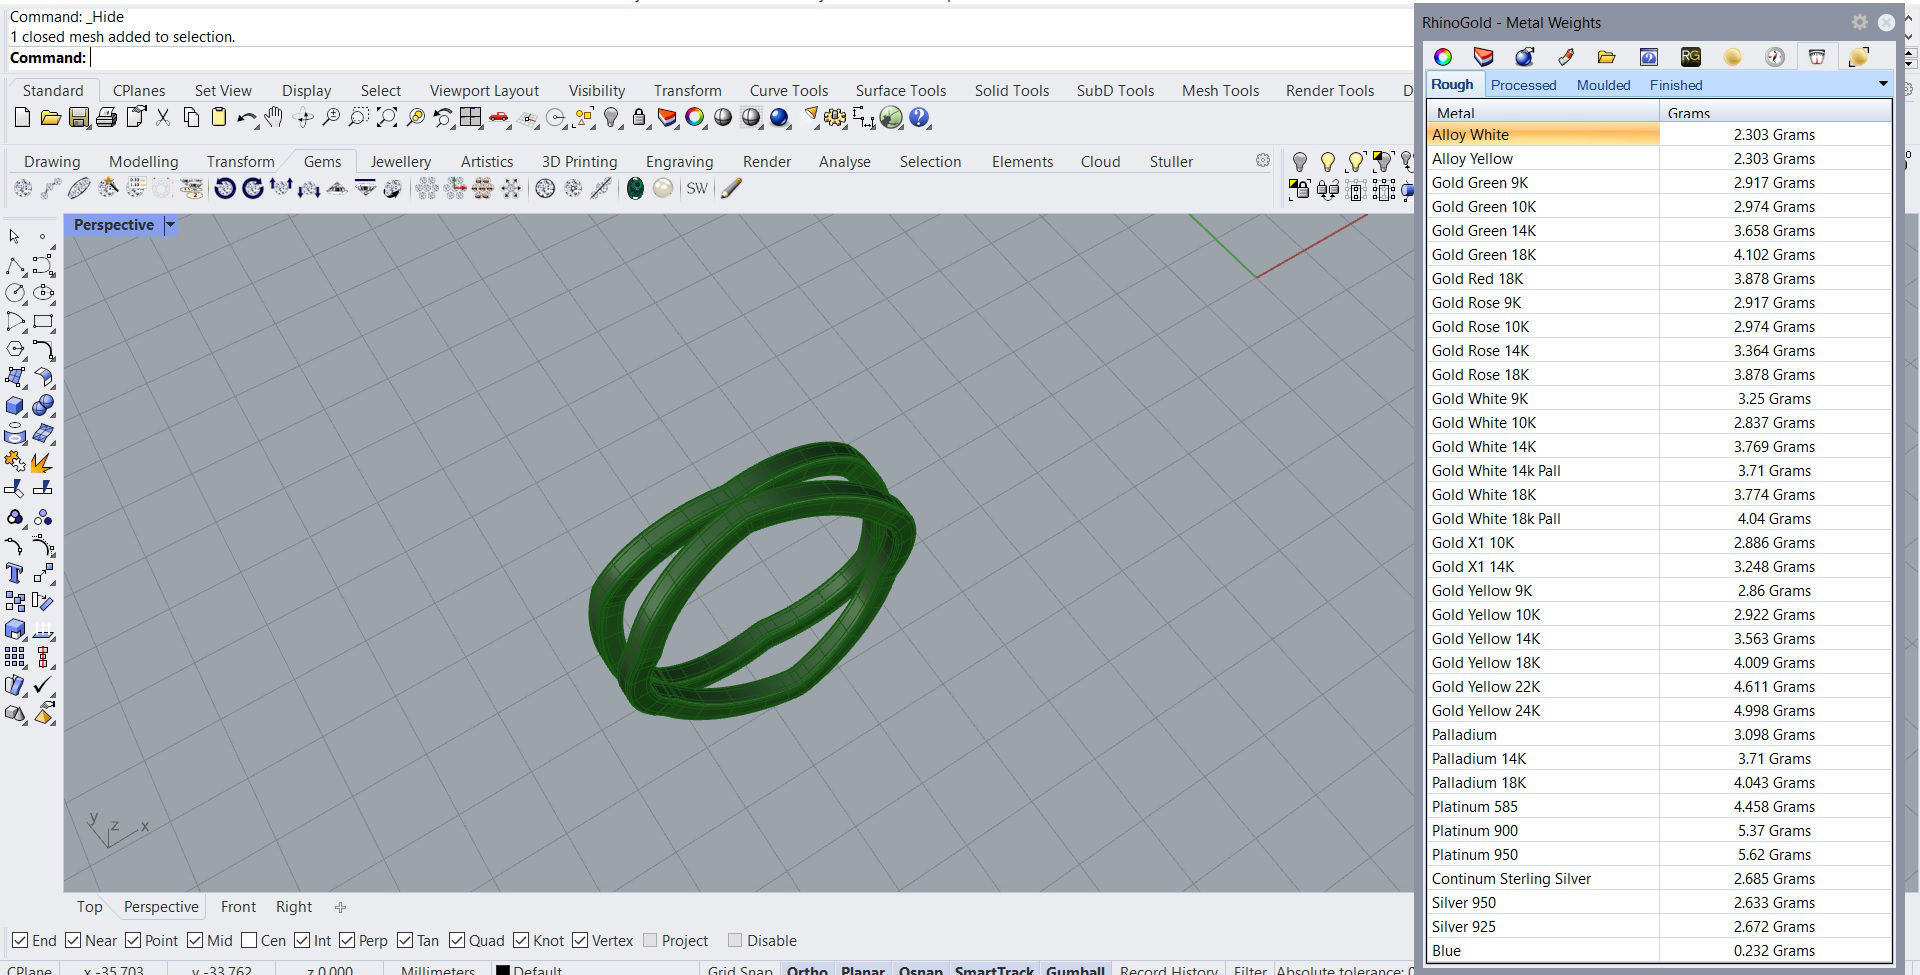Viewport: 1920px width, 975px height.
Task: Select the green Cabochon gem tool
Action: [x=634, y=188]
